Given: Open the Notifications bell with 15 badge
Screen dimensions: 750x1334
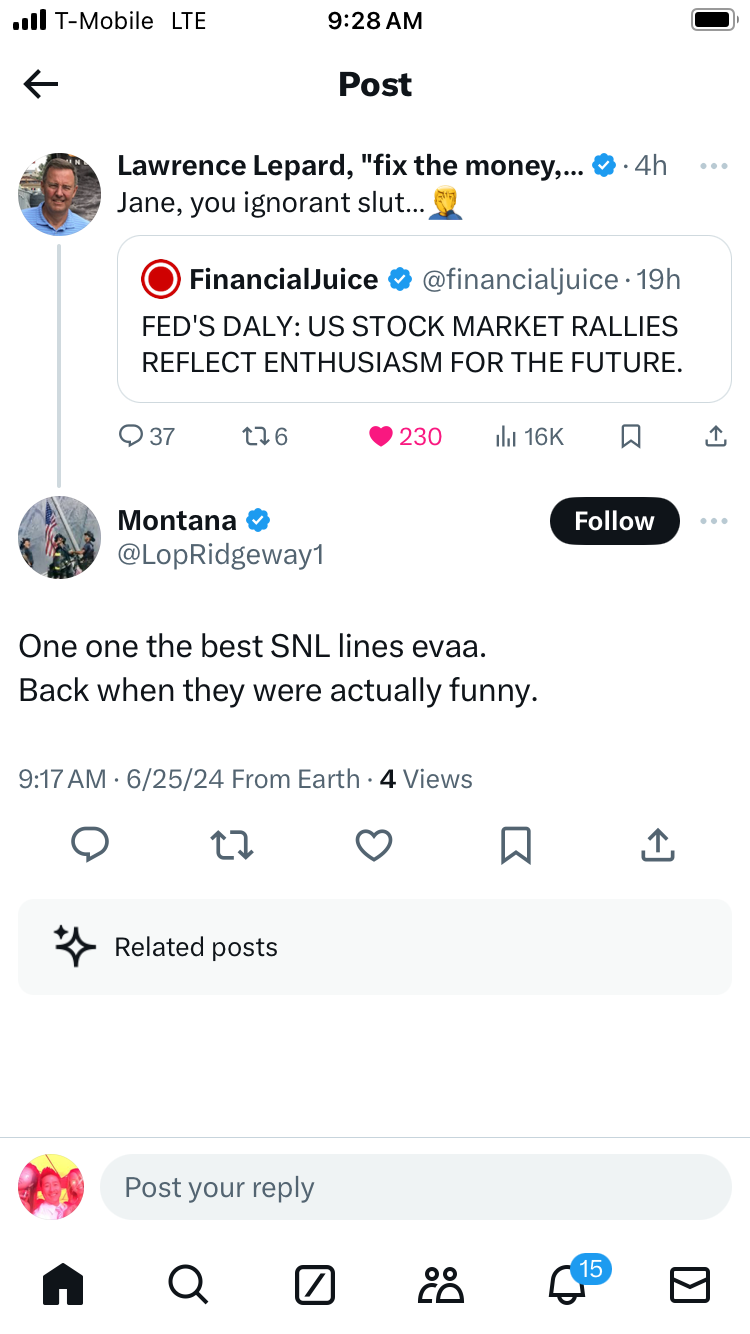Looking at the screenshot, I should [x=568, y=1283].
